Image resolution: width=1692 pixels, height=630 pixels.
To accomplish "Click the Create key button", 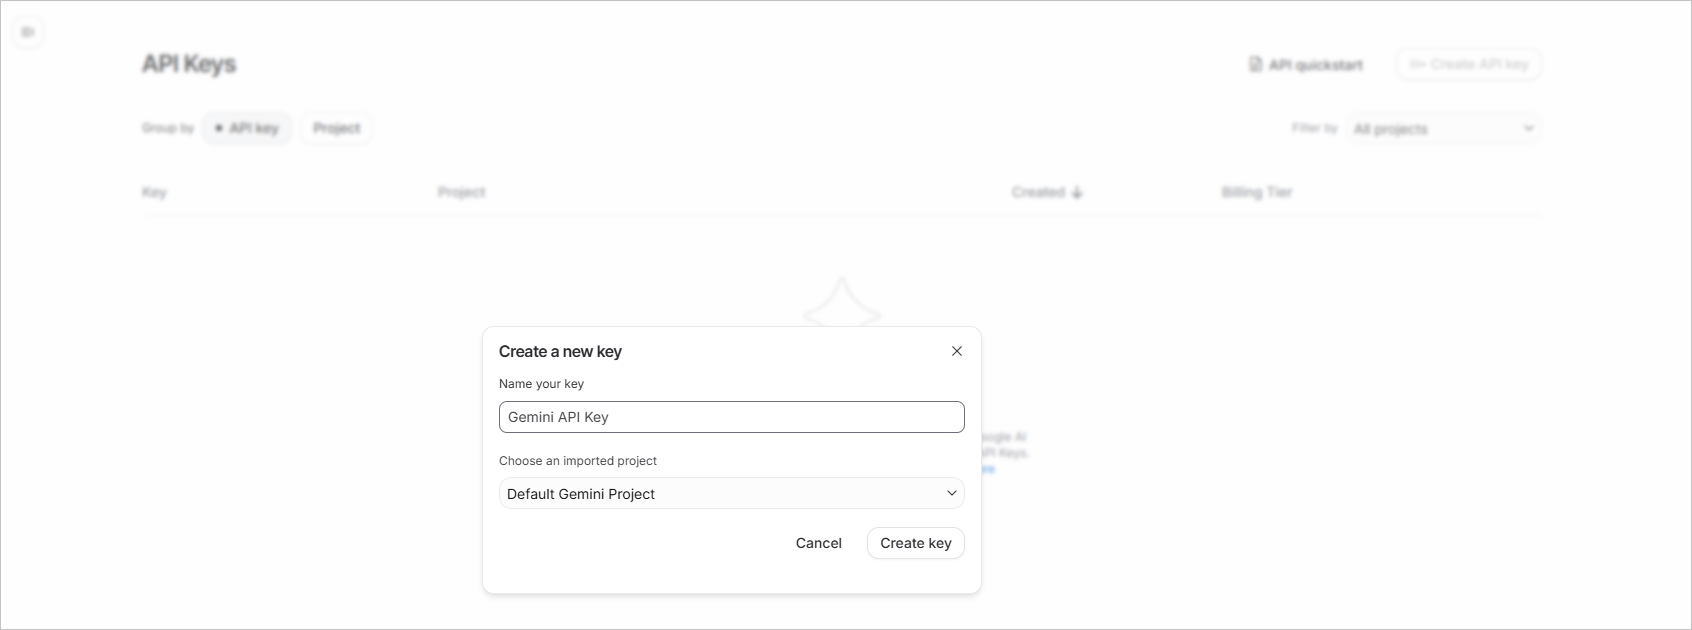I will [916, 543].
